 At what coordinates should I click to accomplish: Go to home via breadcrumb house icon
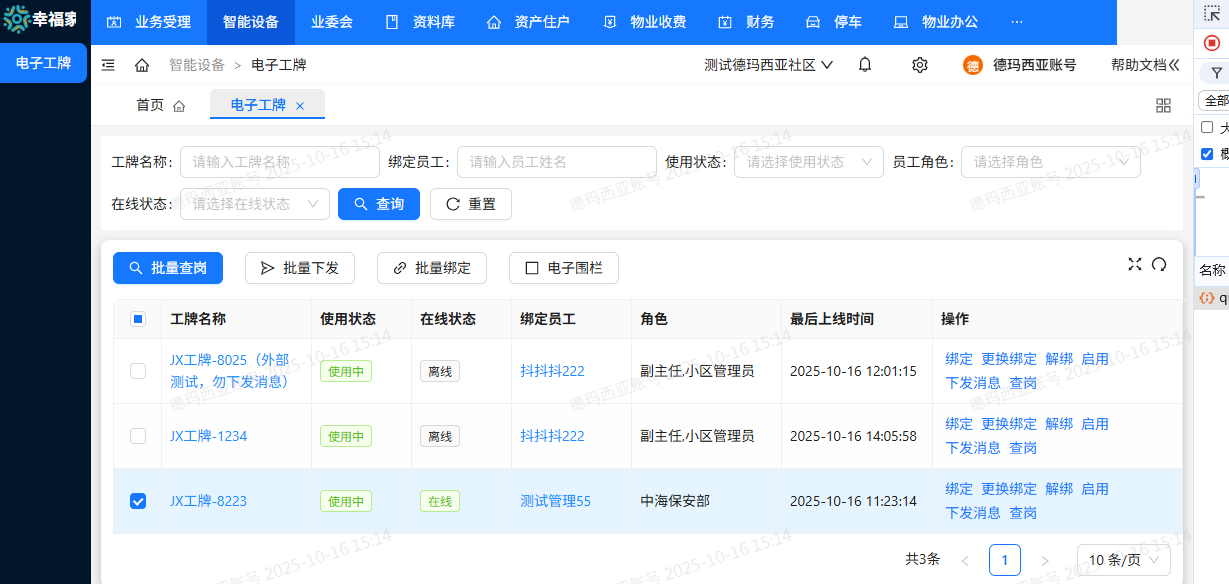tap(142, 65)
